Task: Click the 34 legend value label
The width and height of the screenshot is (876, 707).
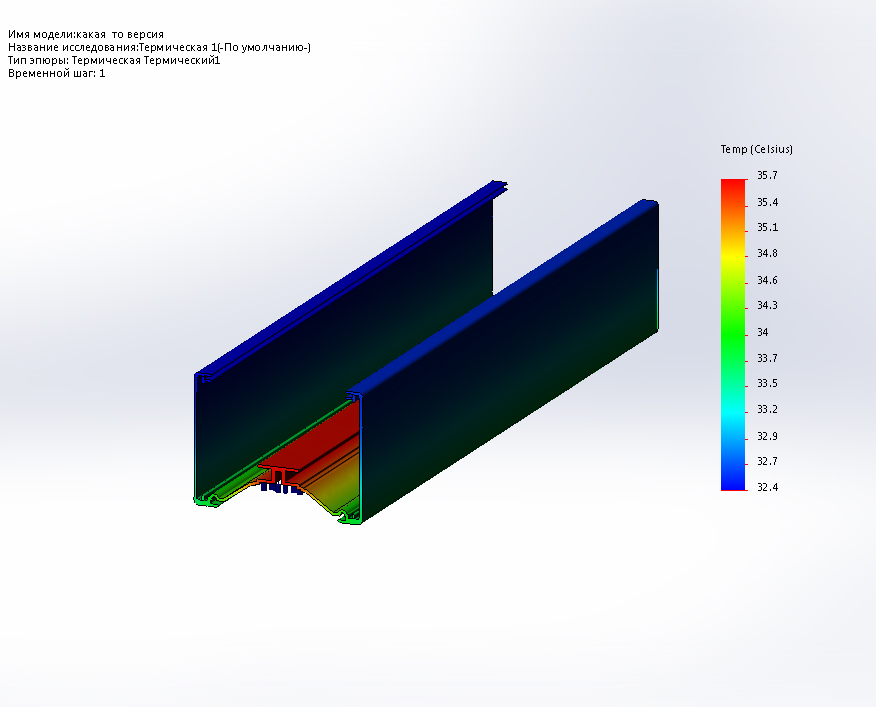Action: pos(763,332)
